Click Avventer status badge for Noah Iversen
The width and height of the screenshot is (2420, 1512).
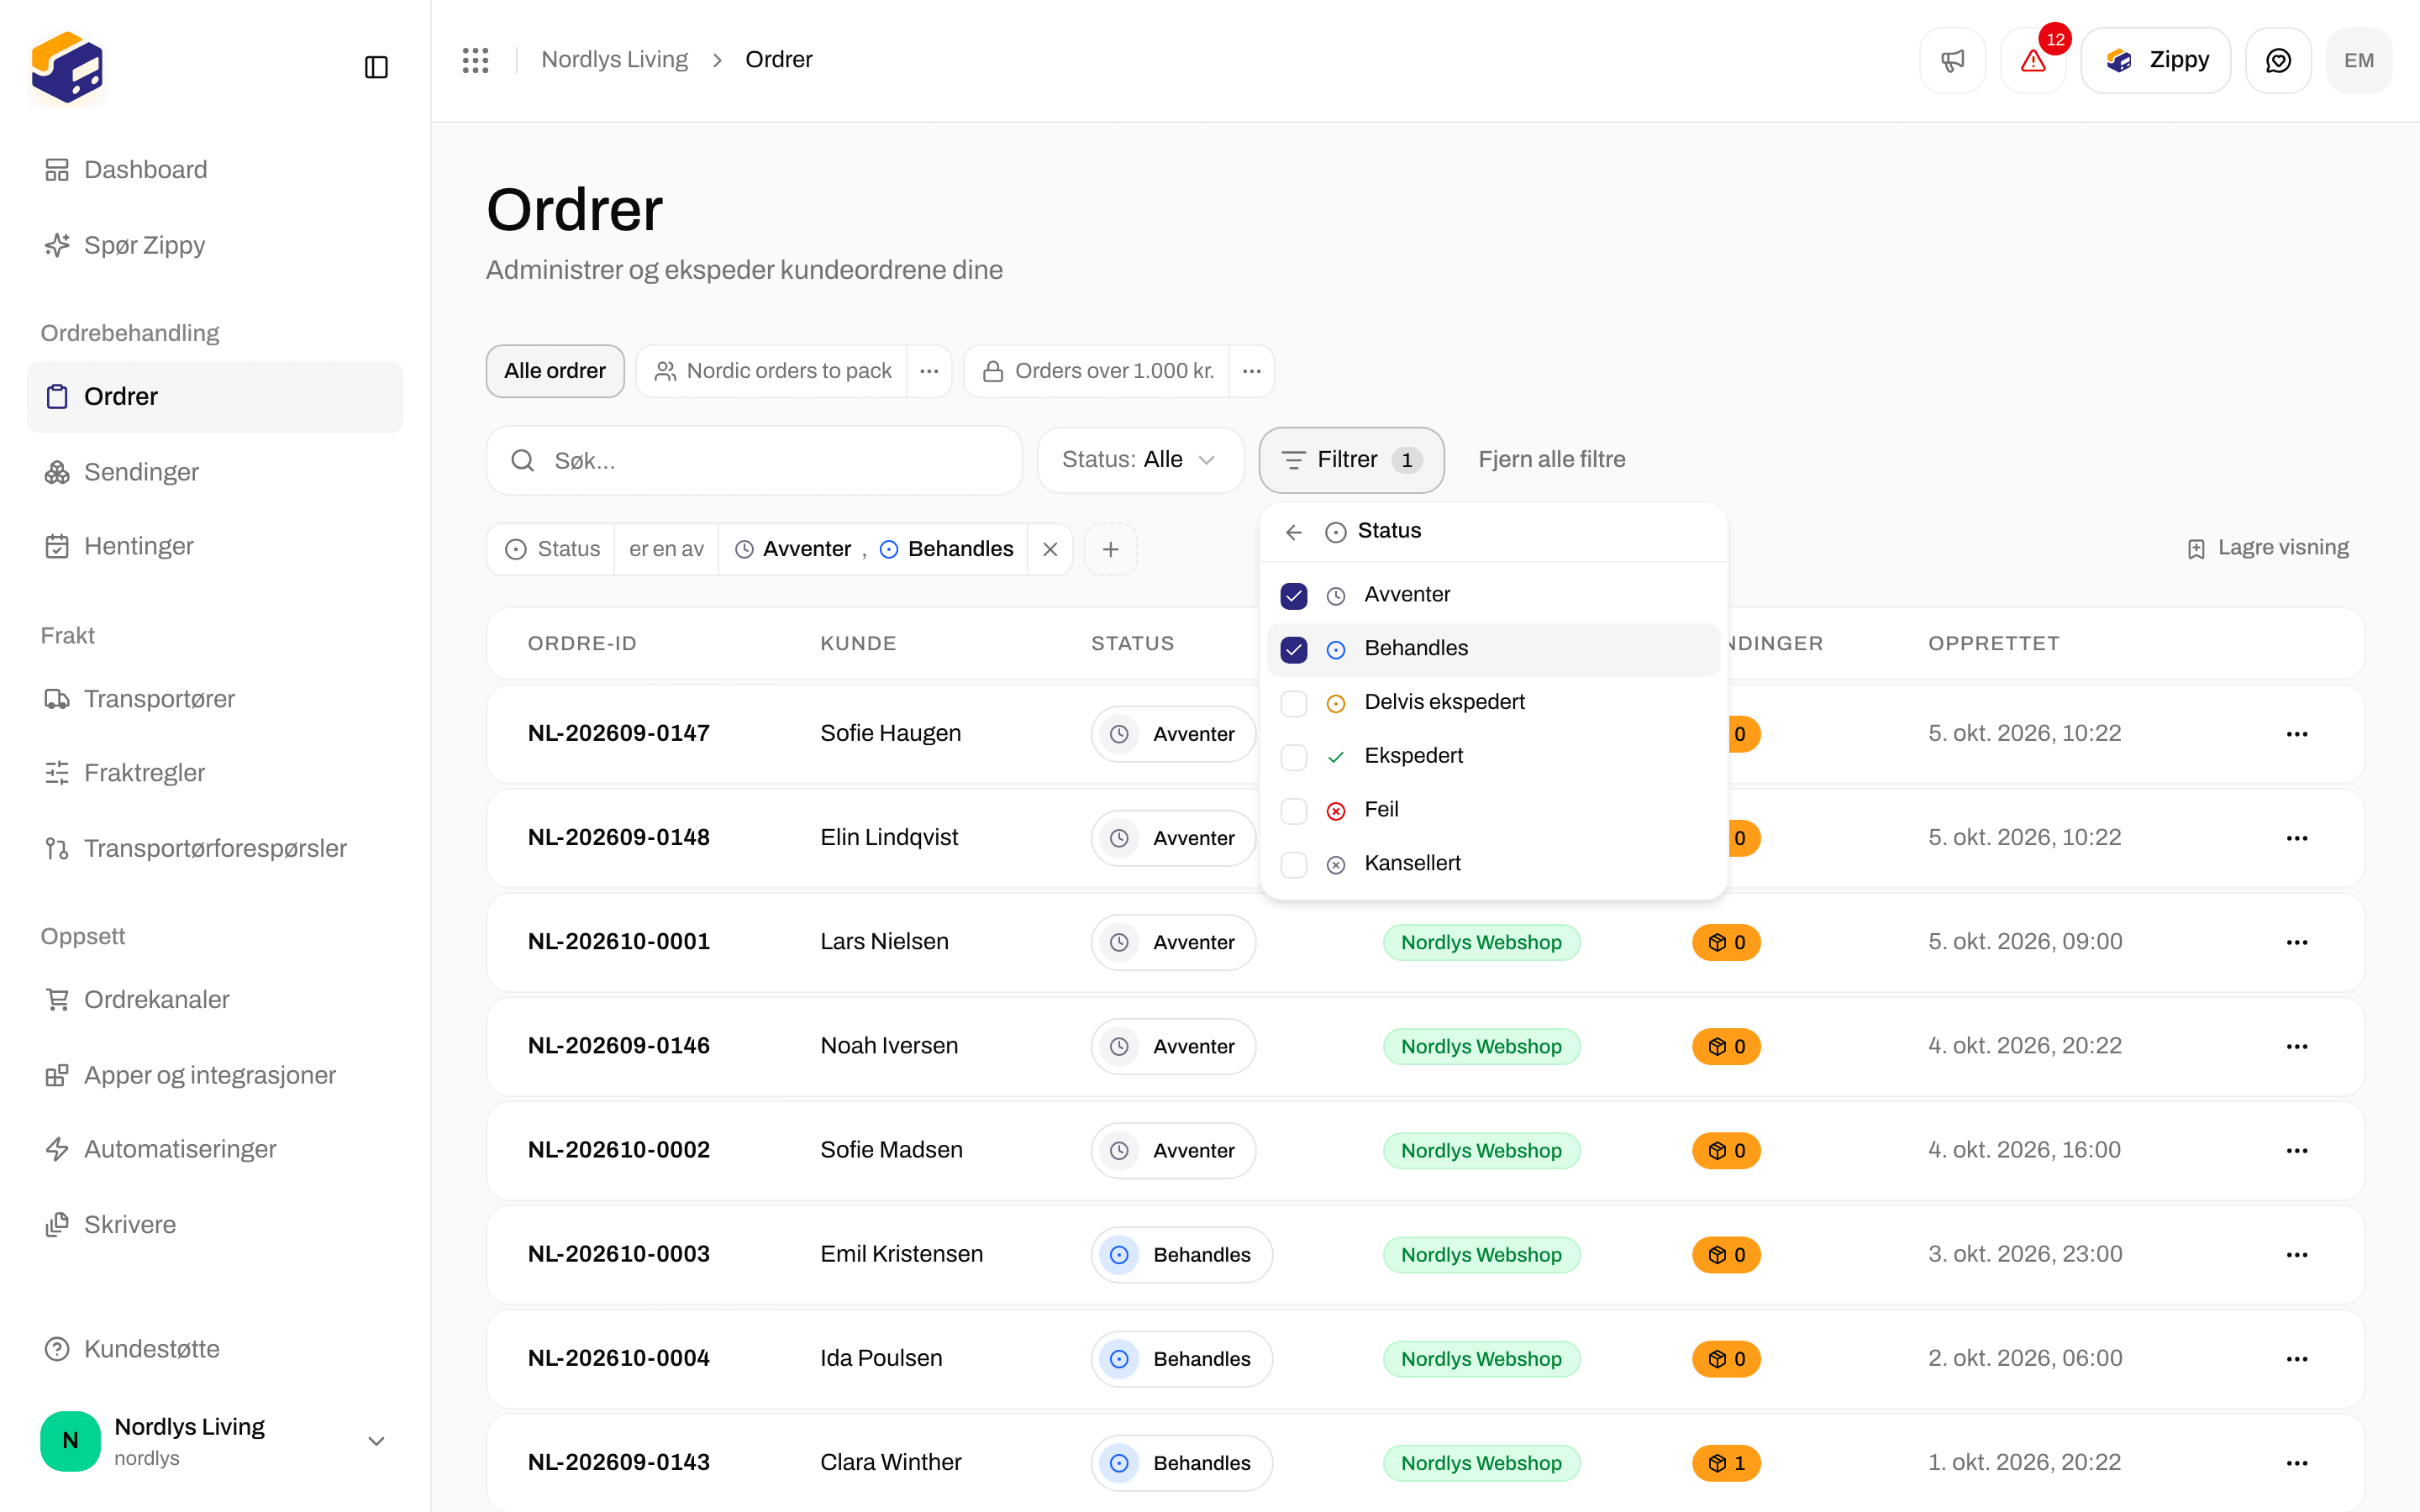(1173, 1047)
